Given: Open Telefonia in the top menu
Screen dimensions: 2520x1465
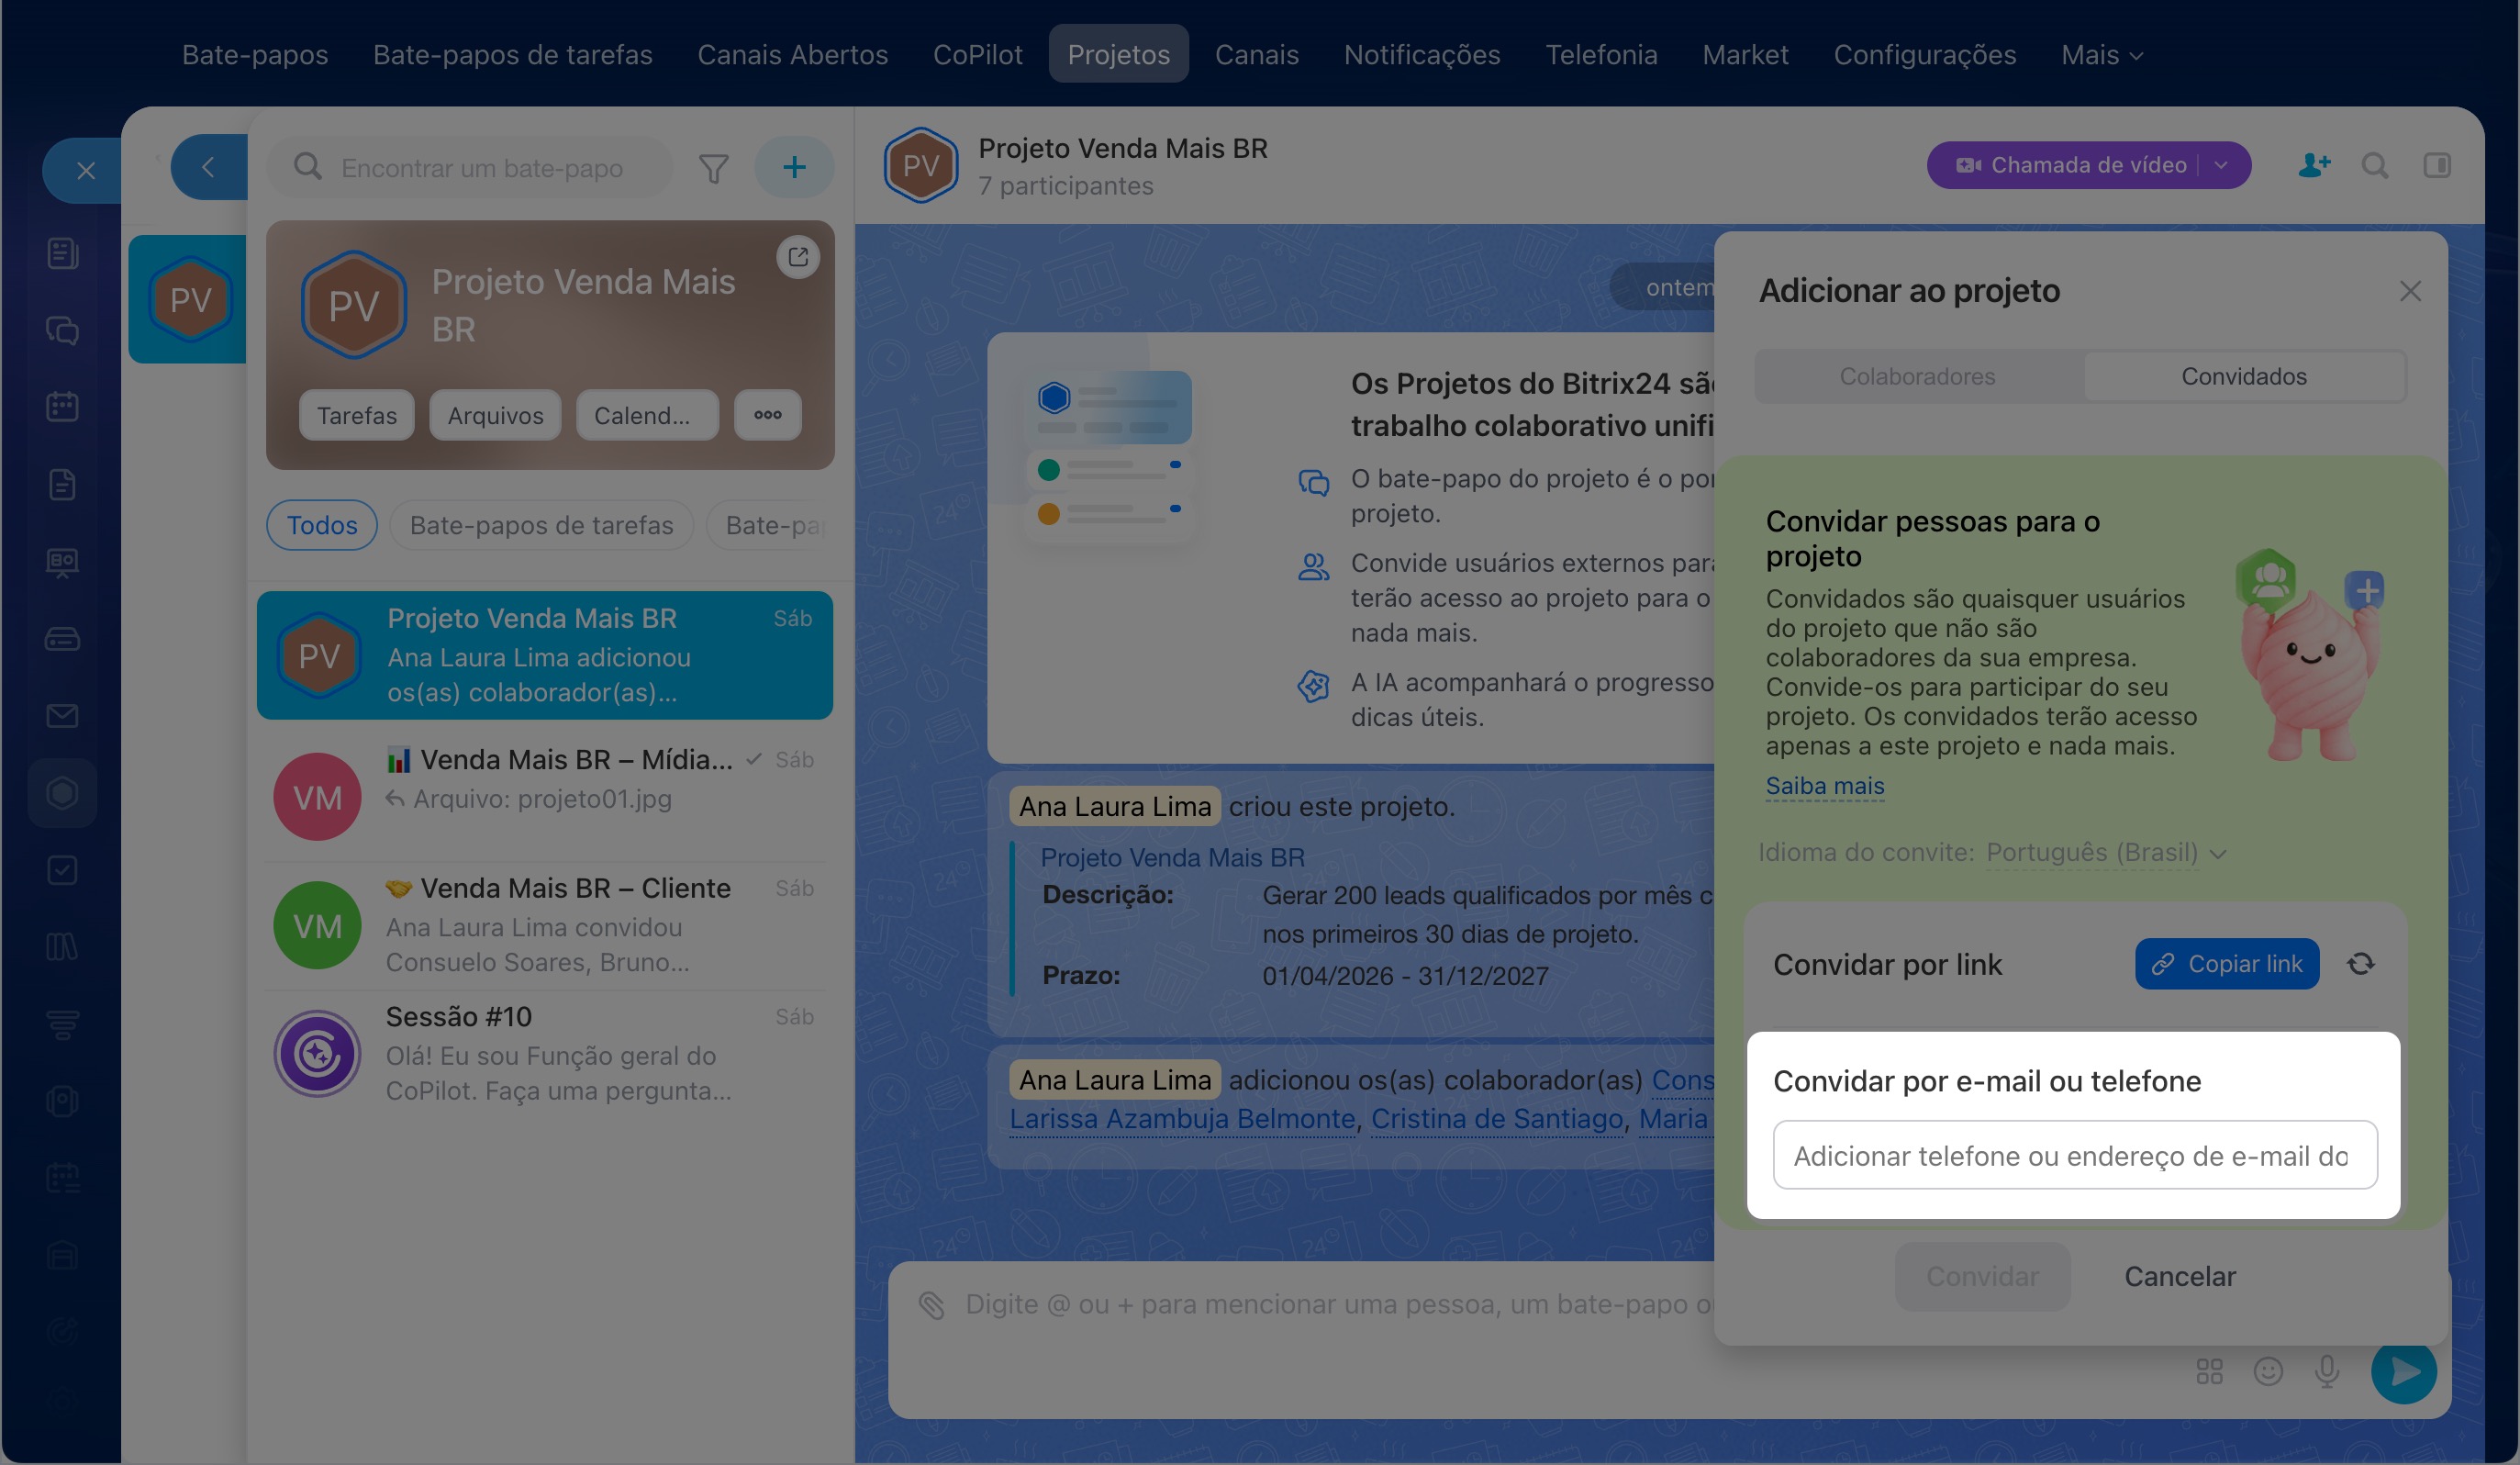Looking at the screenshot, I should [1602, 54].
